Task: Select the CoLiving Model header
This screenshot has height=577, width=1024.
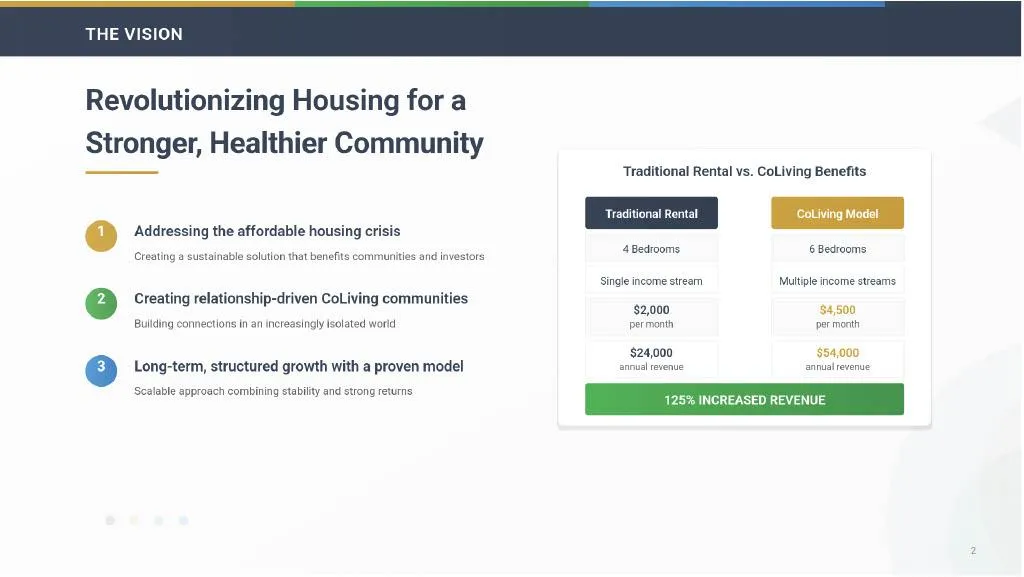Action: (x=837, y=213)
